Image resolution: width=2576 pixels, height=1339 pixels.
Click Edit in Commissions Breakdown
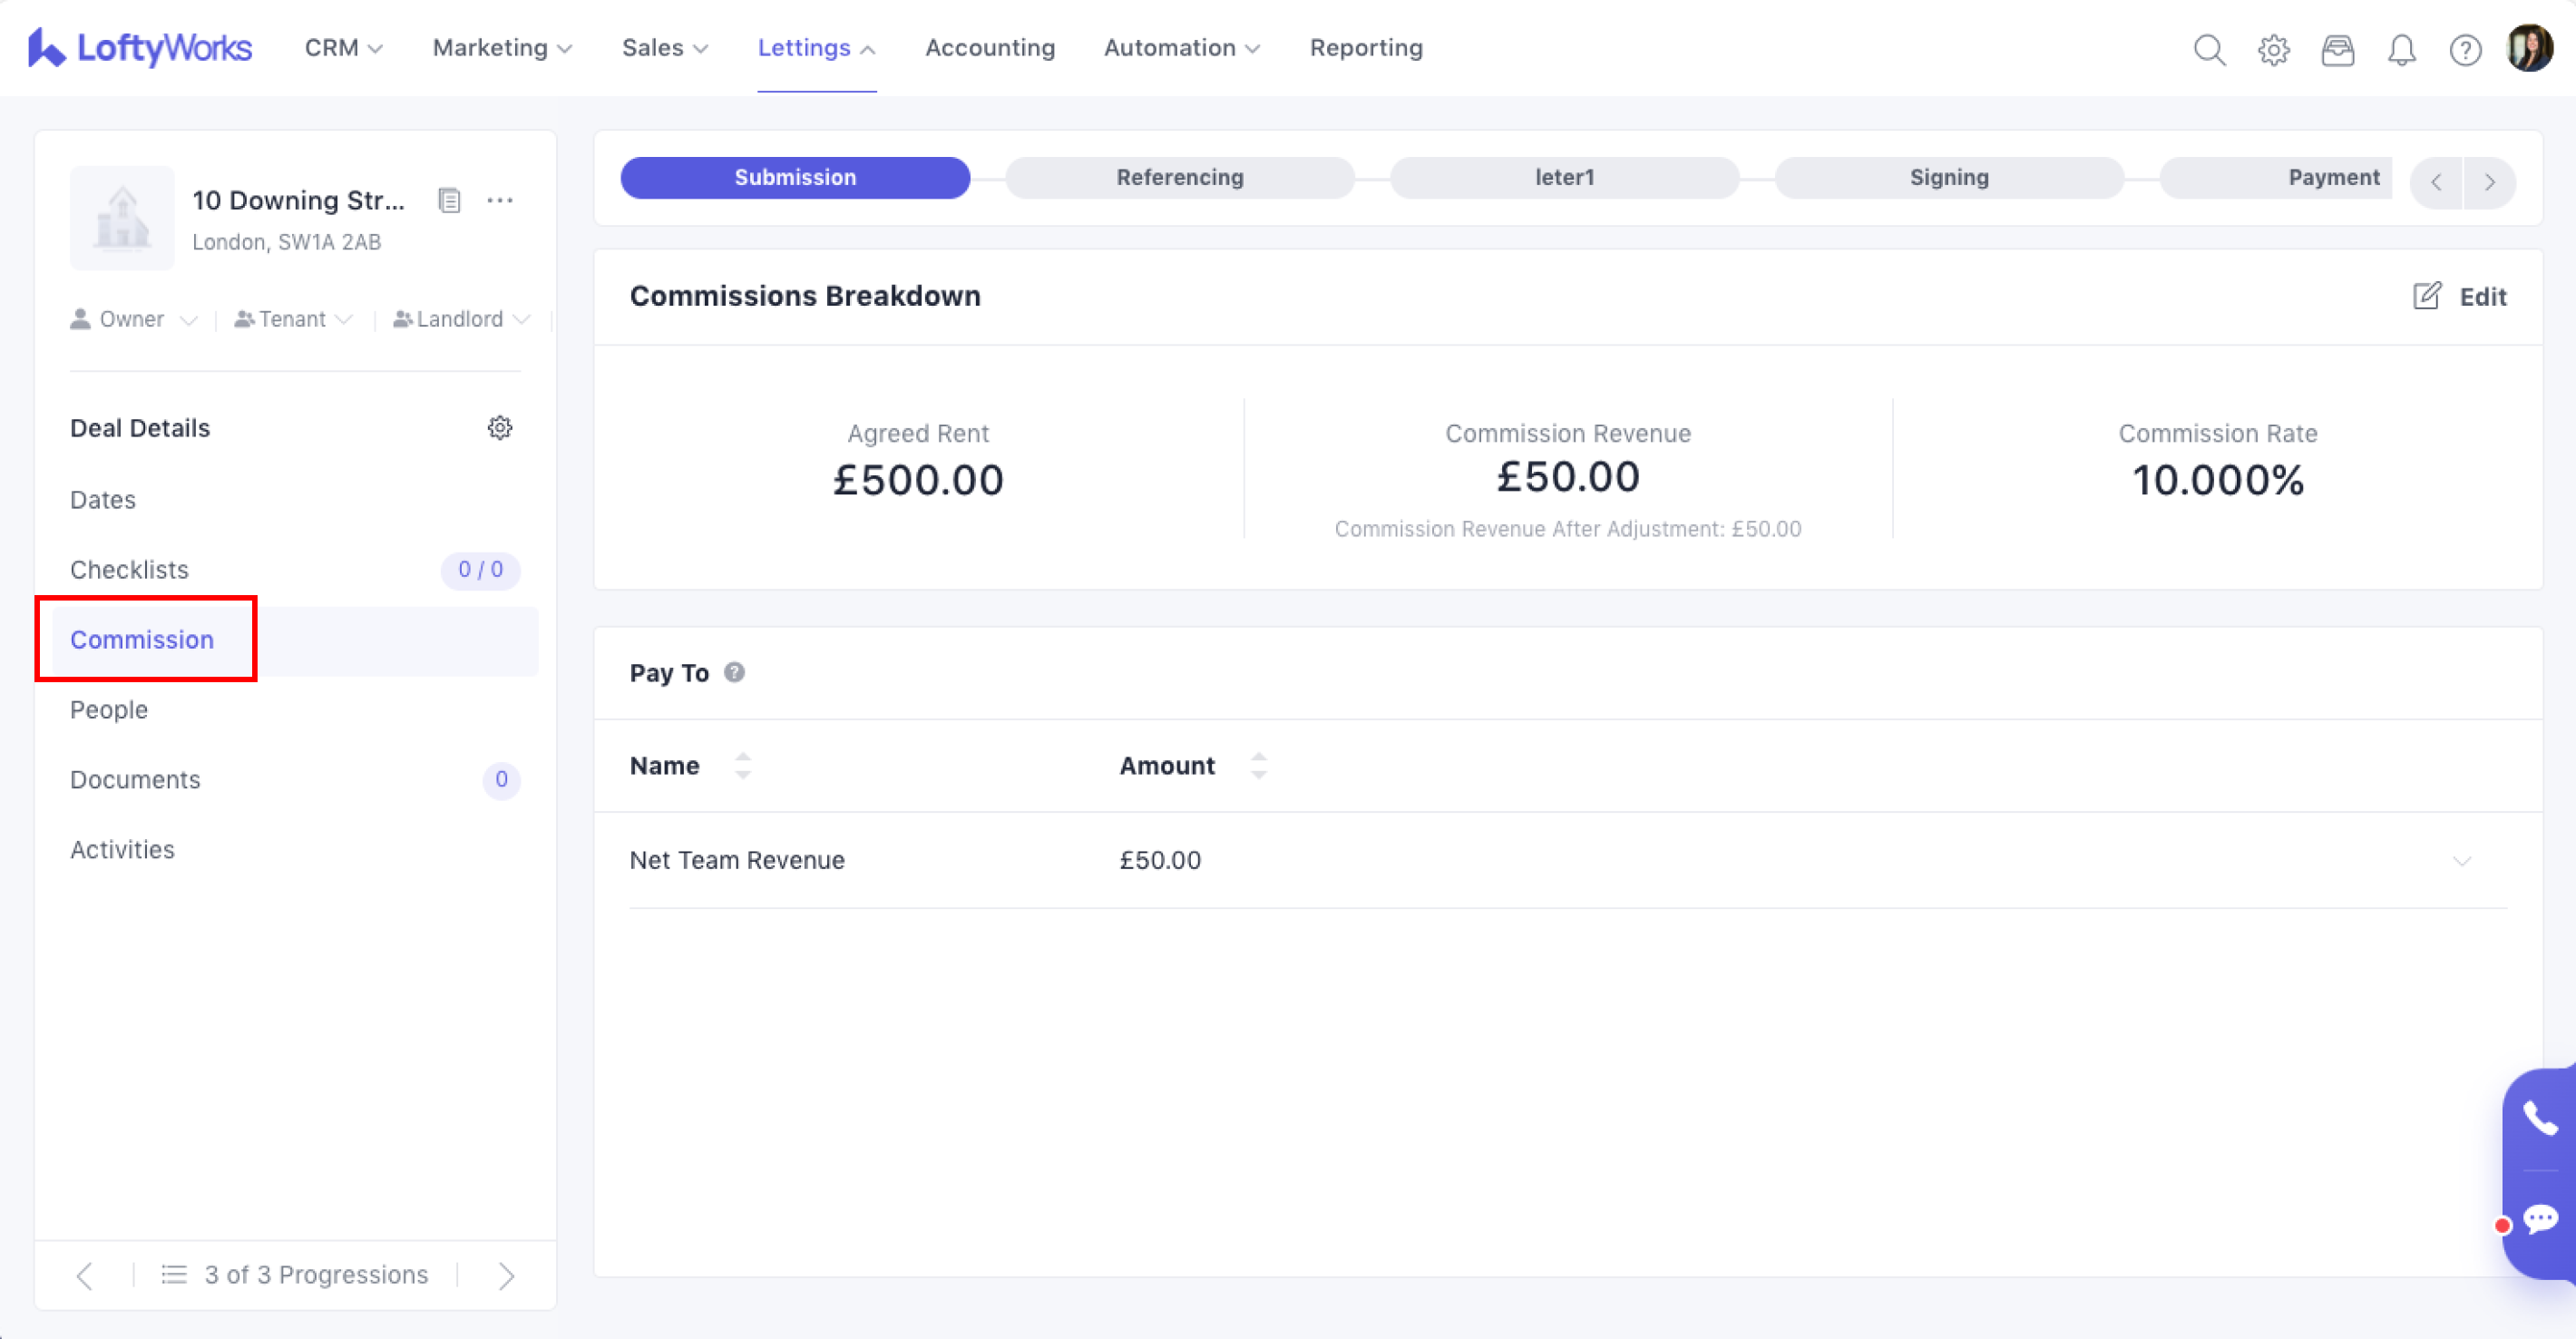2460,297
